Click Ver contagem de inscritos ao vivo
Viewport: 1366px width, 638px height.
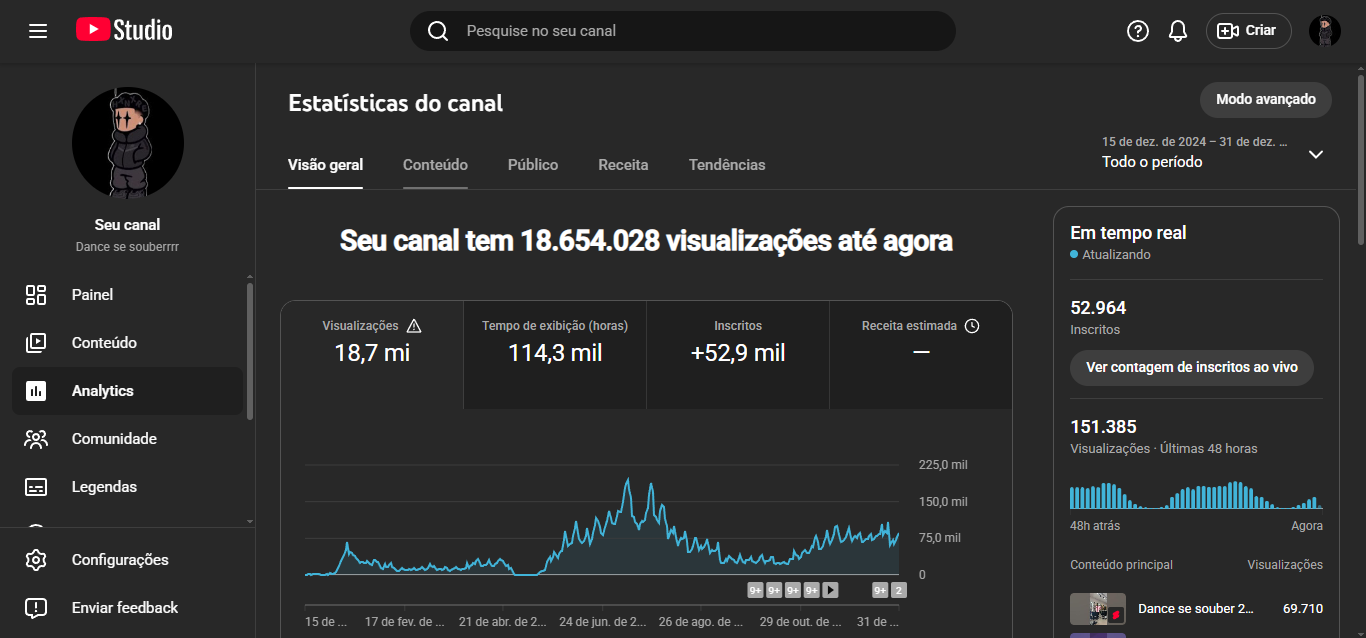(1192, 367)
